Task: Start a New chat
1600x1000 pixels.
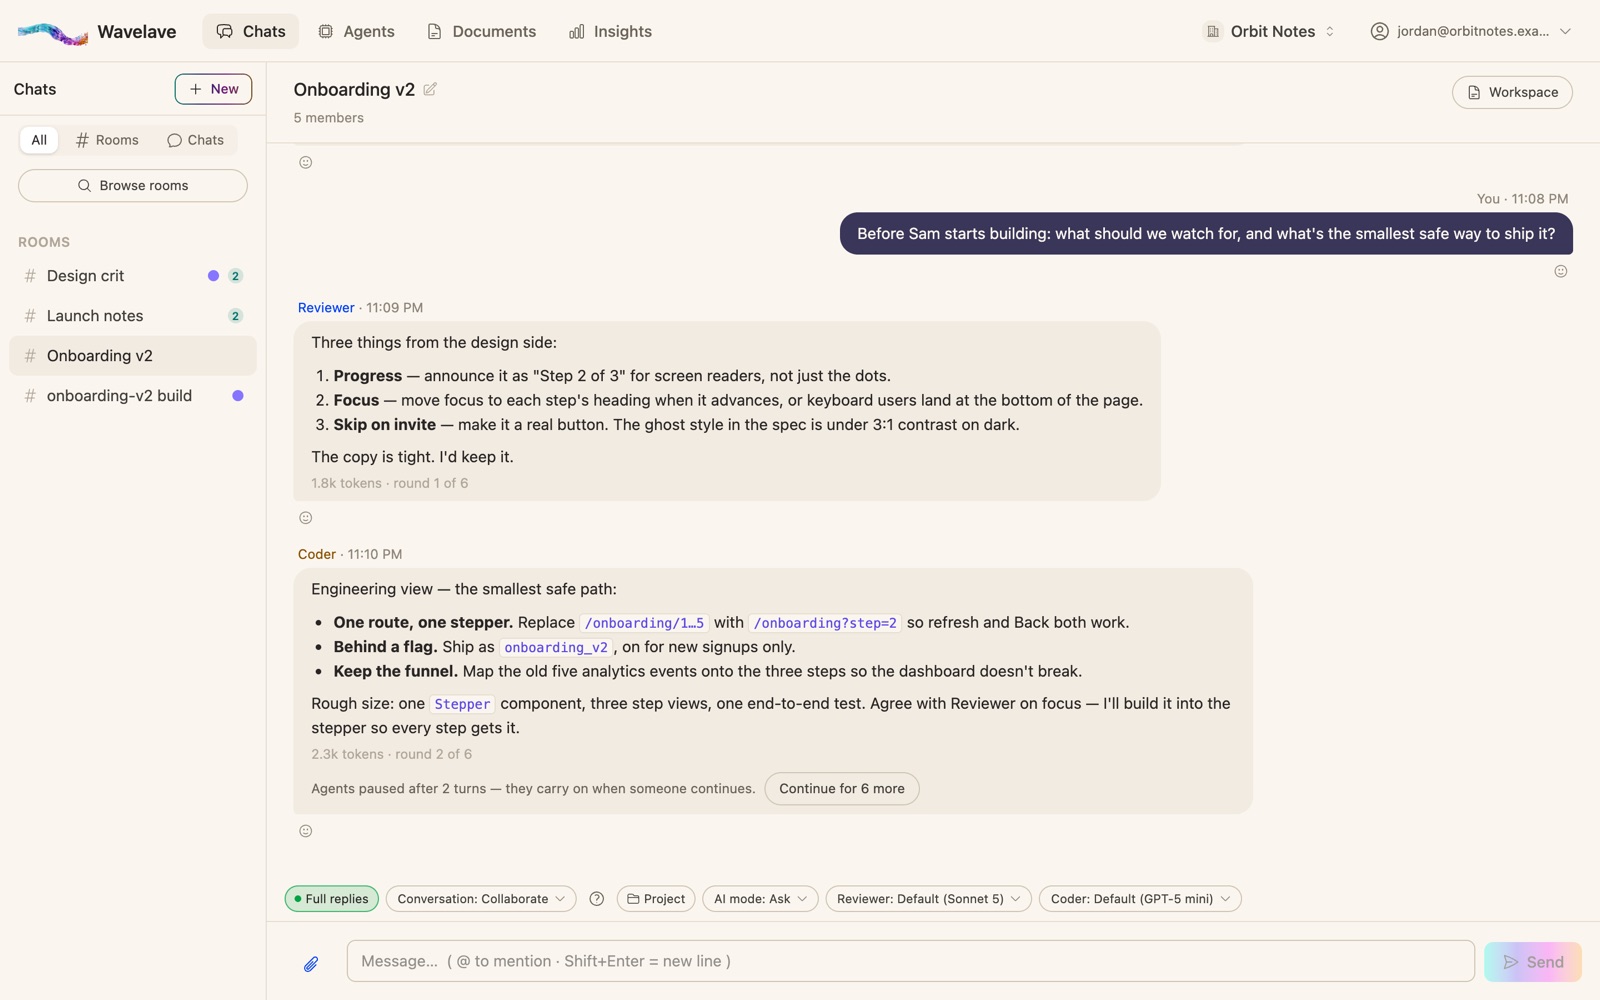Action: pos(213,89)
